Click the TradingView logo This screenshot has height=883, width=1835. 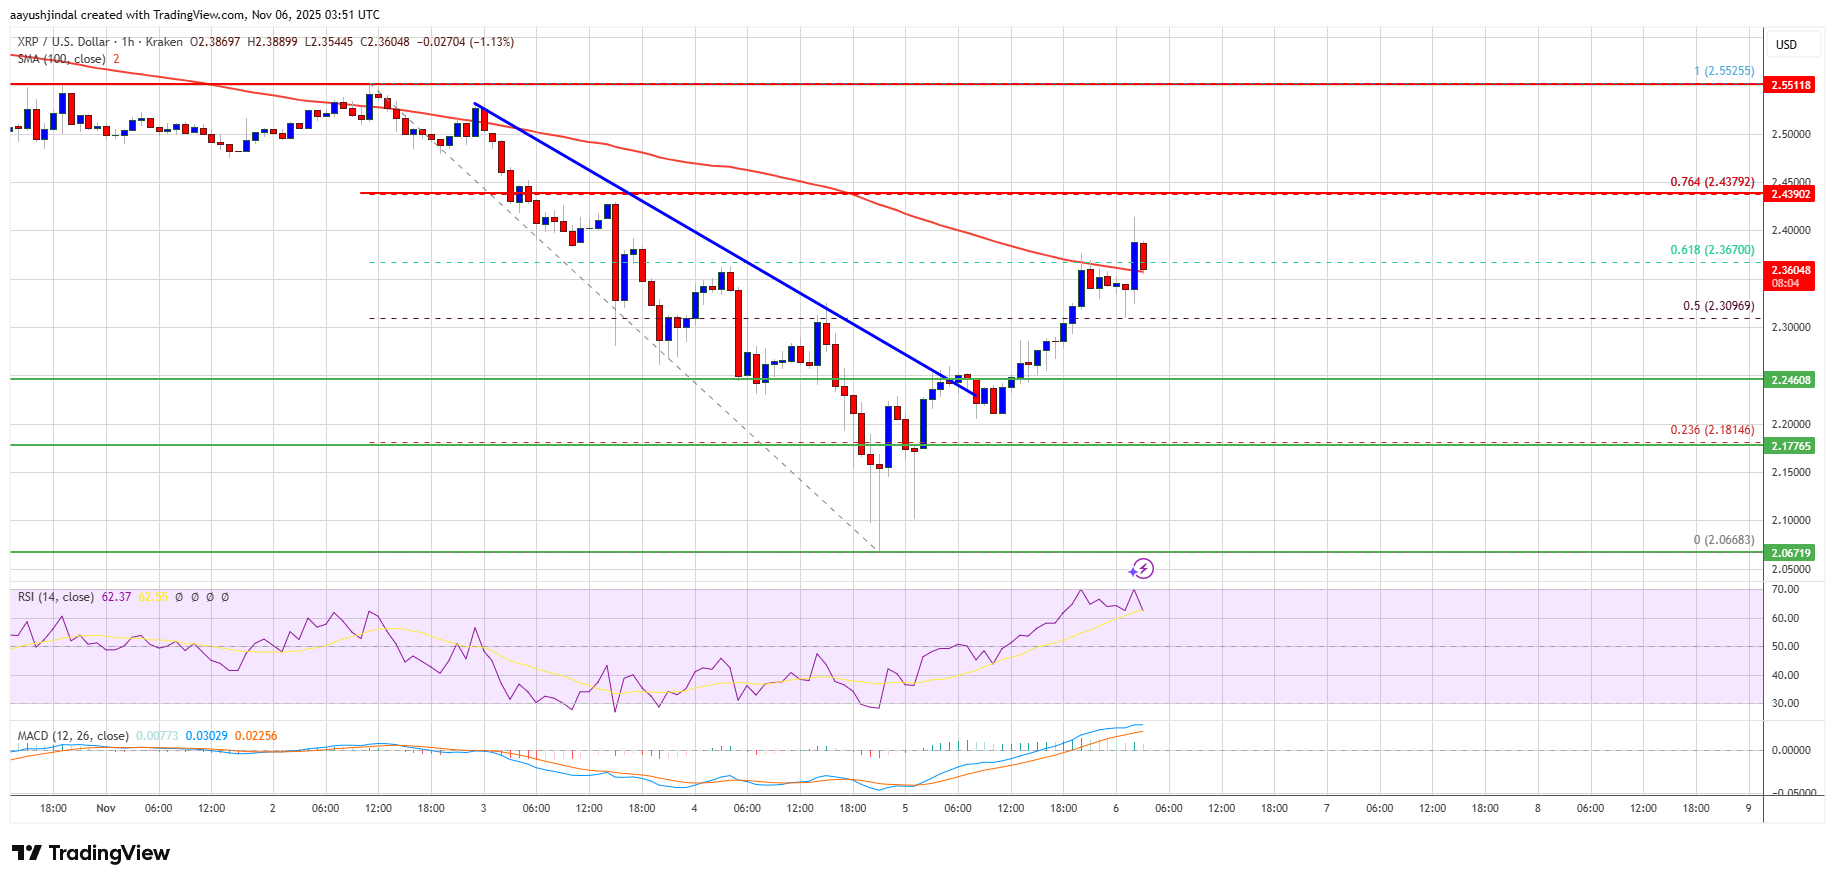tap(91, 853)
